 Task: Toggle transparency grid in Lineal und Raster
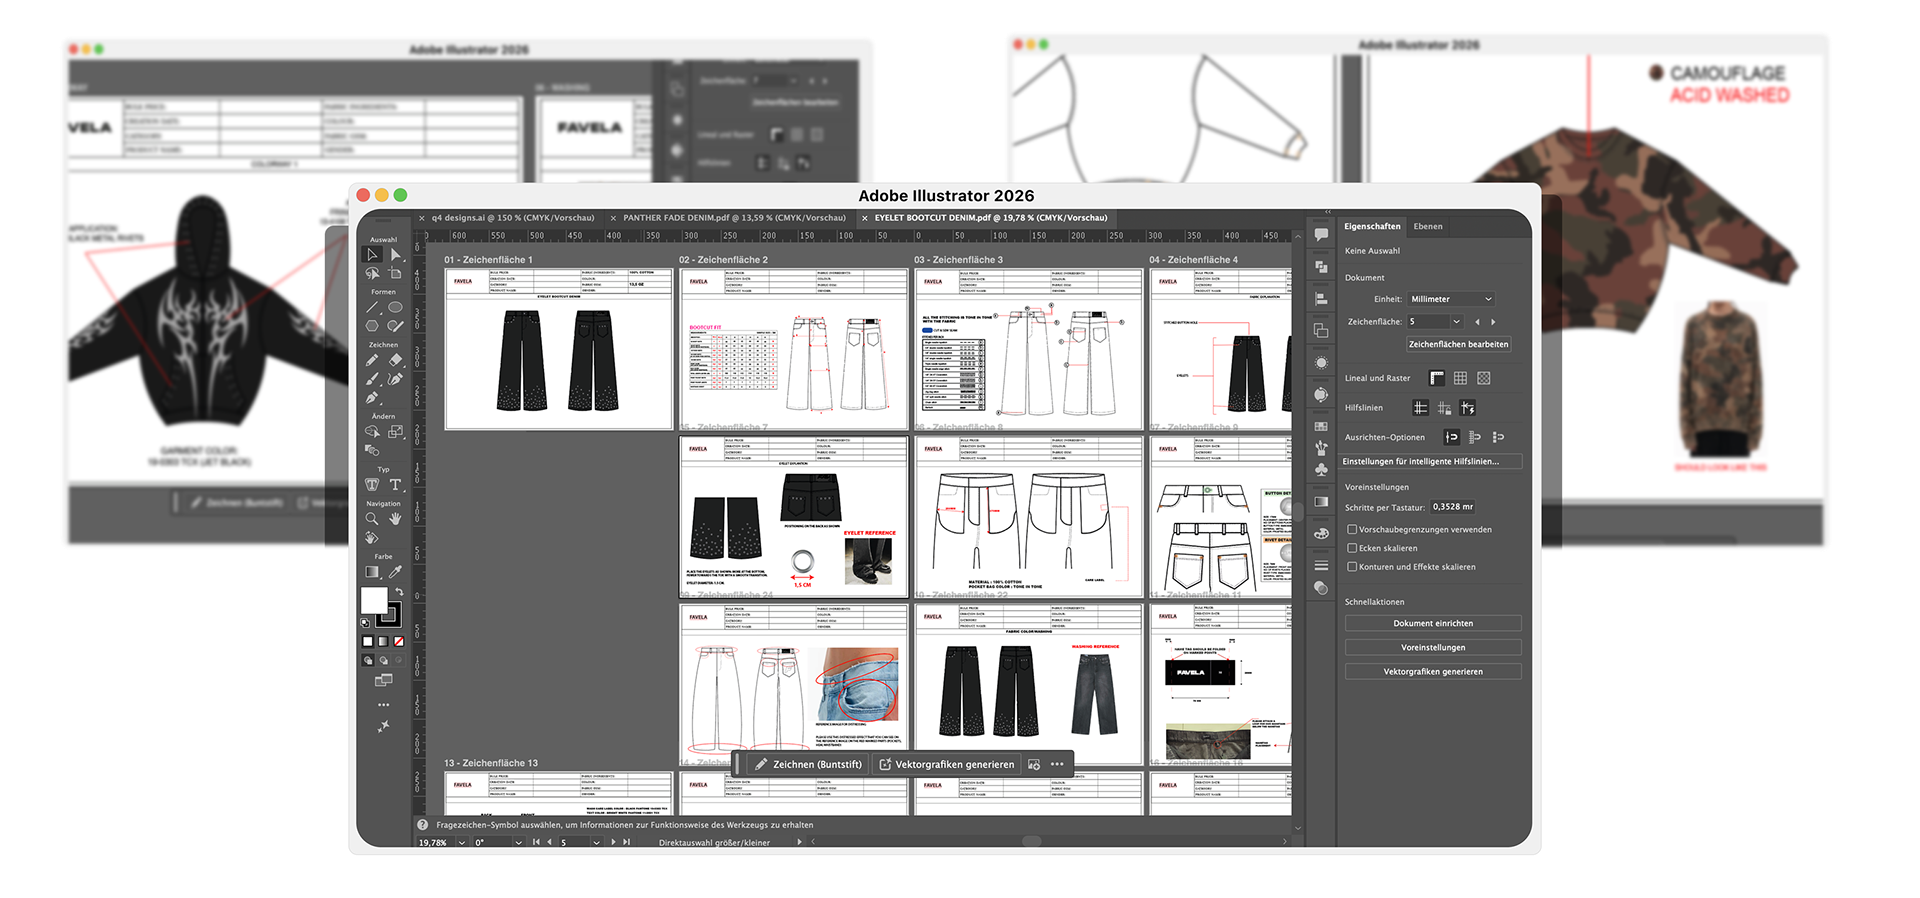click(x=1484, y=378)
